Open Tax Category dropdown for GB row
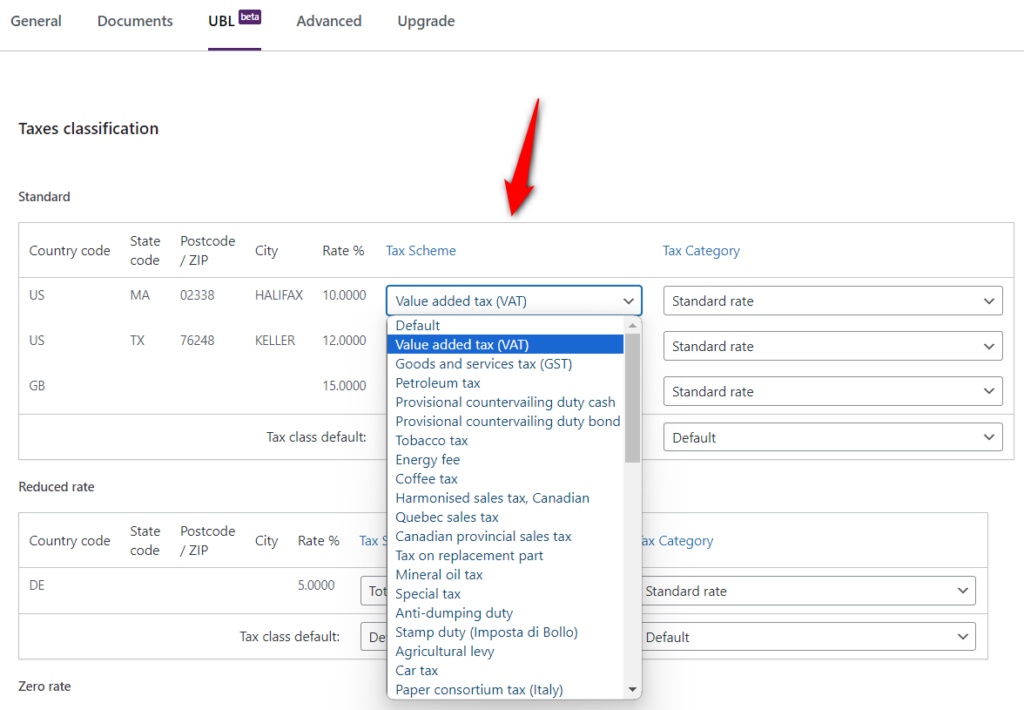1024x710 pixels. pos(832,391)
